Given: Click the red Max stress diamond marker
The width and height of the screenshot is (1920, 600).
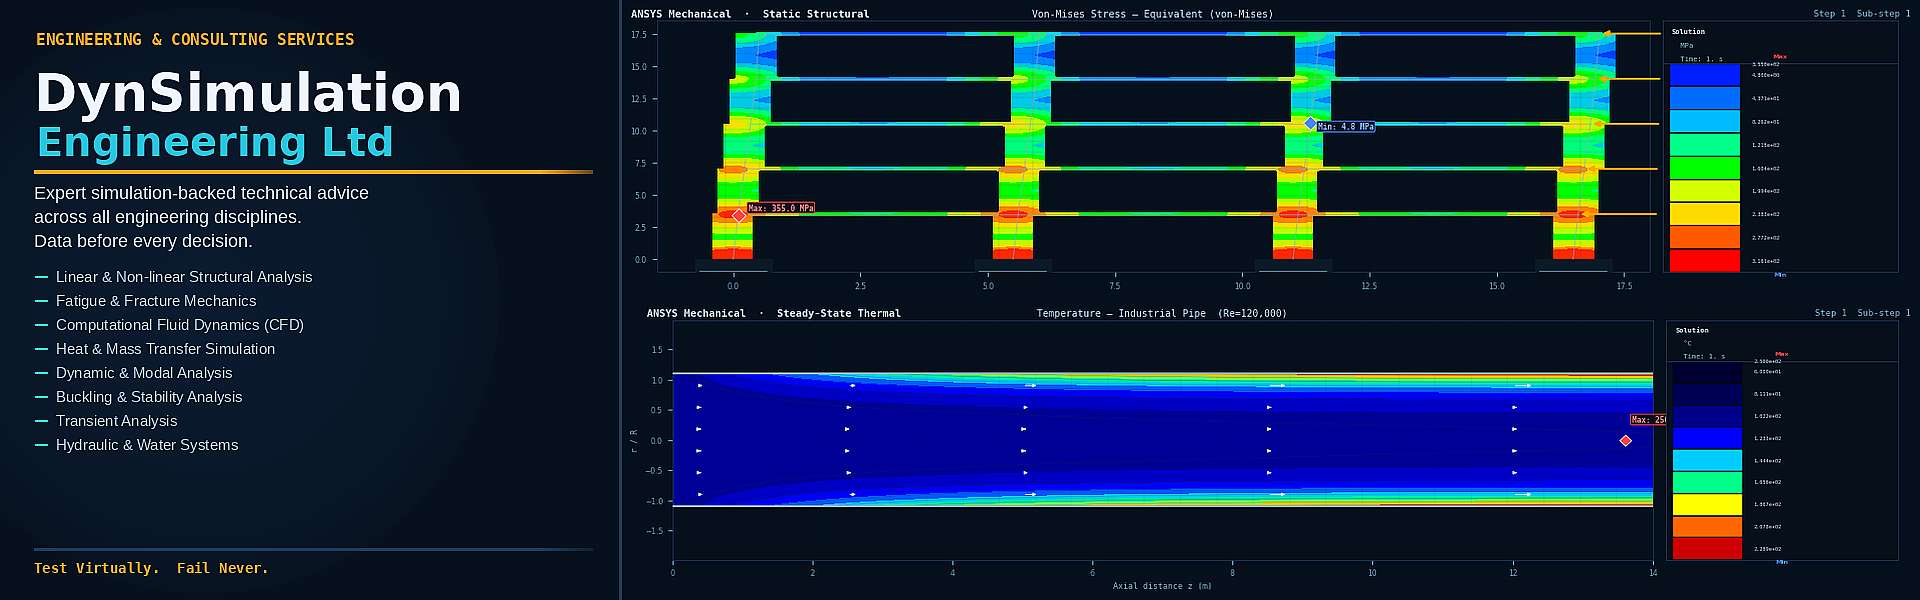Looking at the screenshot, I should (739, 215).
